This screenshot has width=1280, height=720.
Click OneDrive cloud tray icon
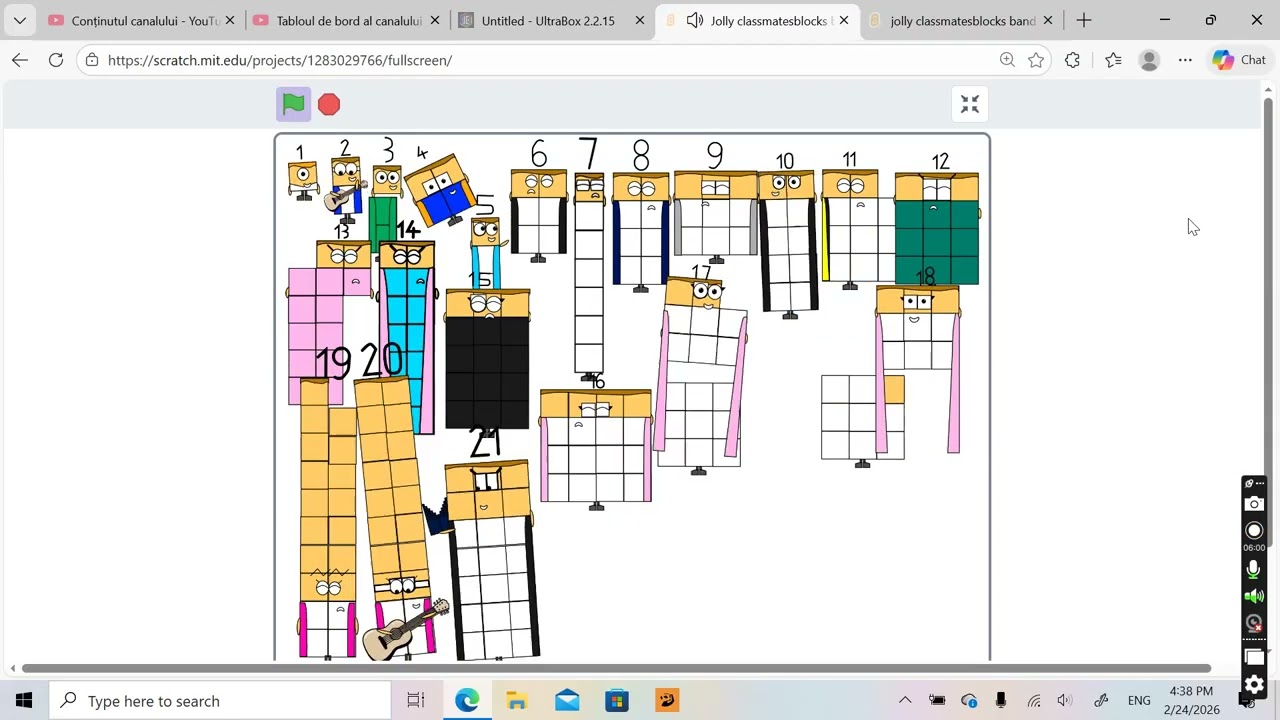tap(969, 701)
